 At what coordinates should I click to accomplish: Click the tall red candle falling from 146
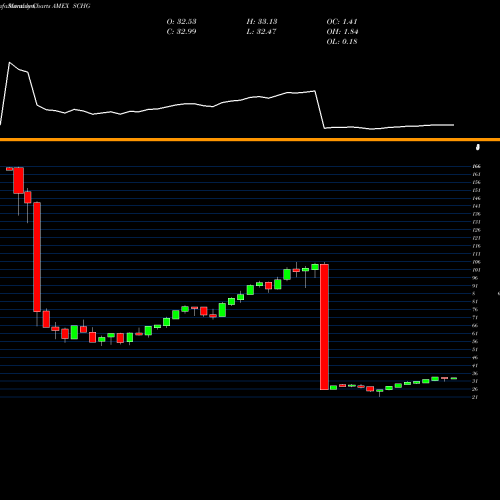tap(37, 257)
